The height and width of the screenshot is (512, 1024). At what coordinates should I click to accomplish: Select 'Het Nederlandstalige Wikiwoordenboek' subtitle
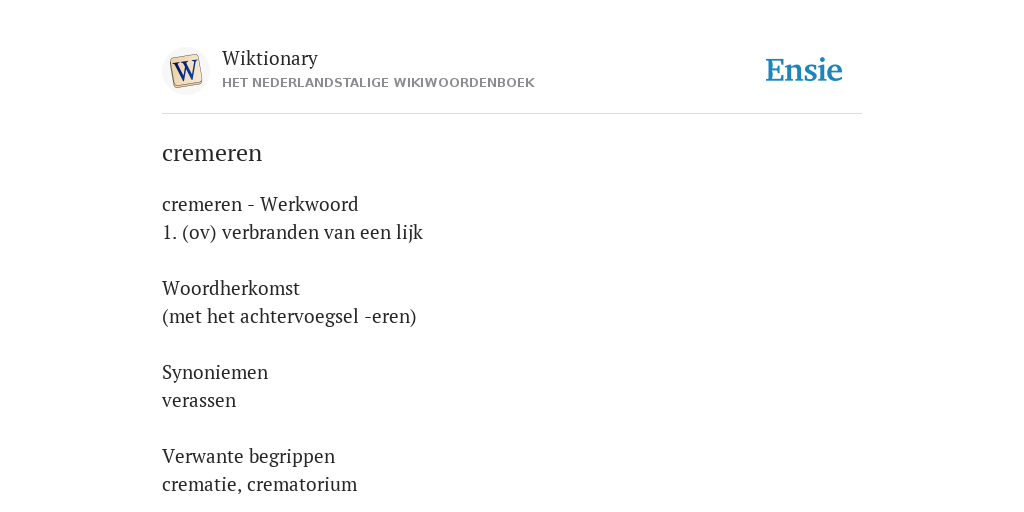[x=378, y=83]
